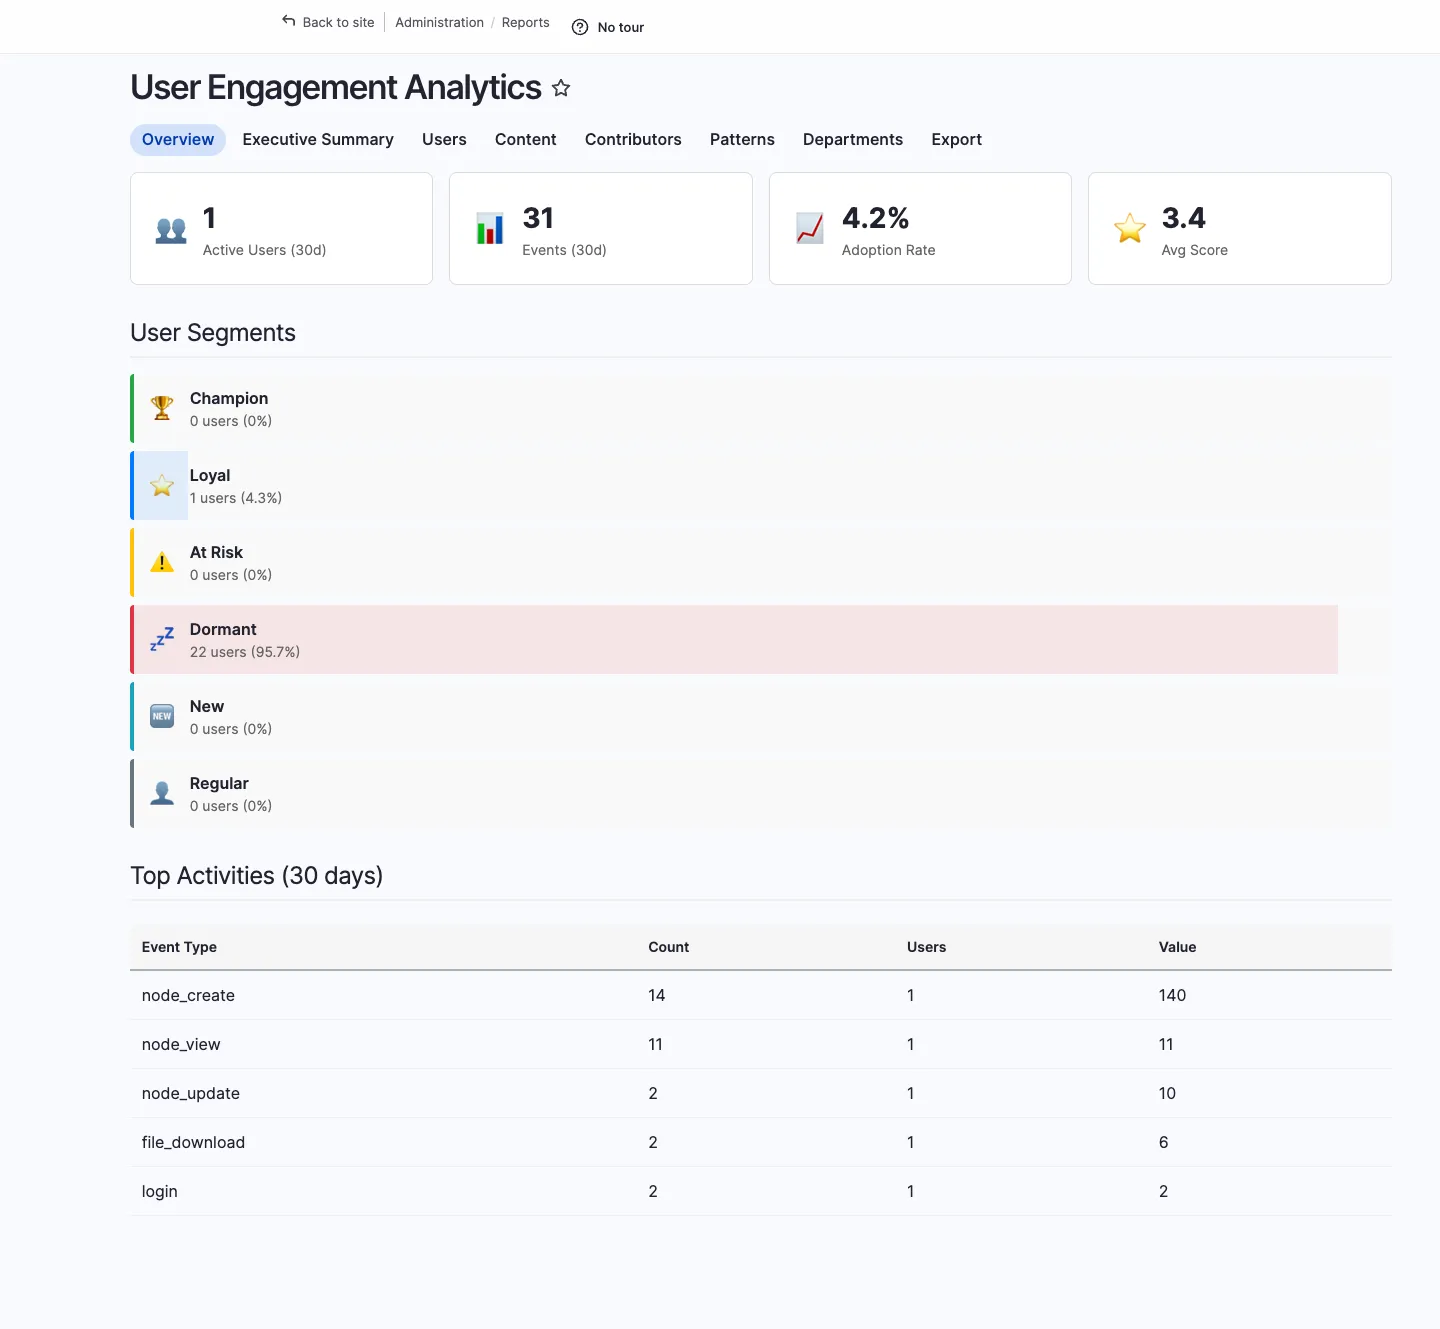Click the No tour button

(608, 27)
